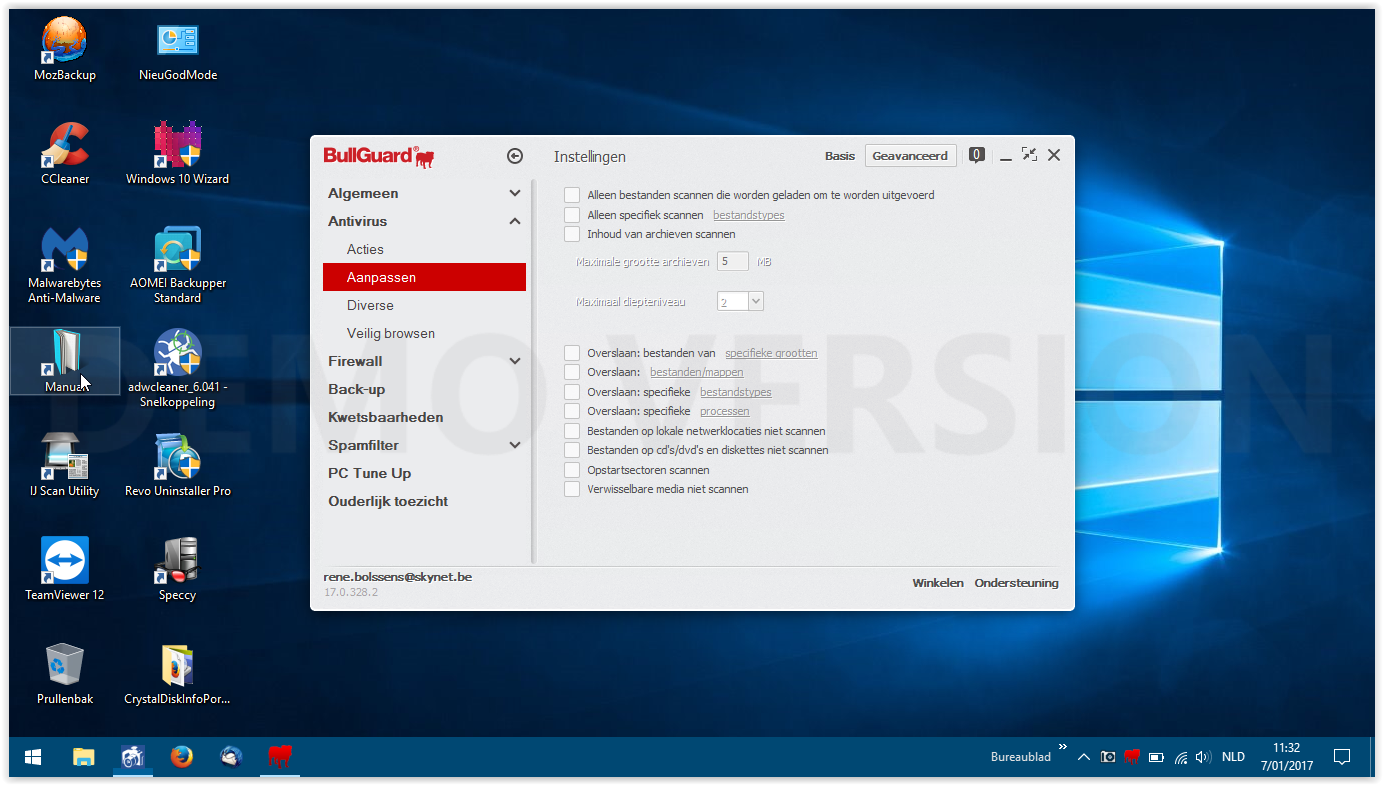Expand the Firewall section chevron
The width and height of the screenshot is (1383, 785).
click(515, 361)
